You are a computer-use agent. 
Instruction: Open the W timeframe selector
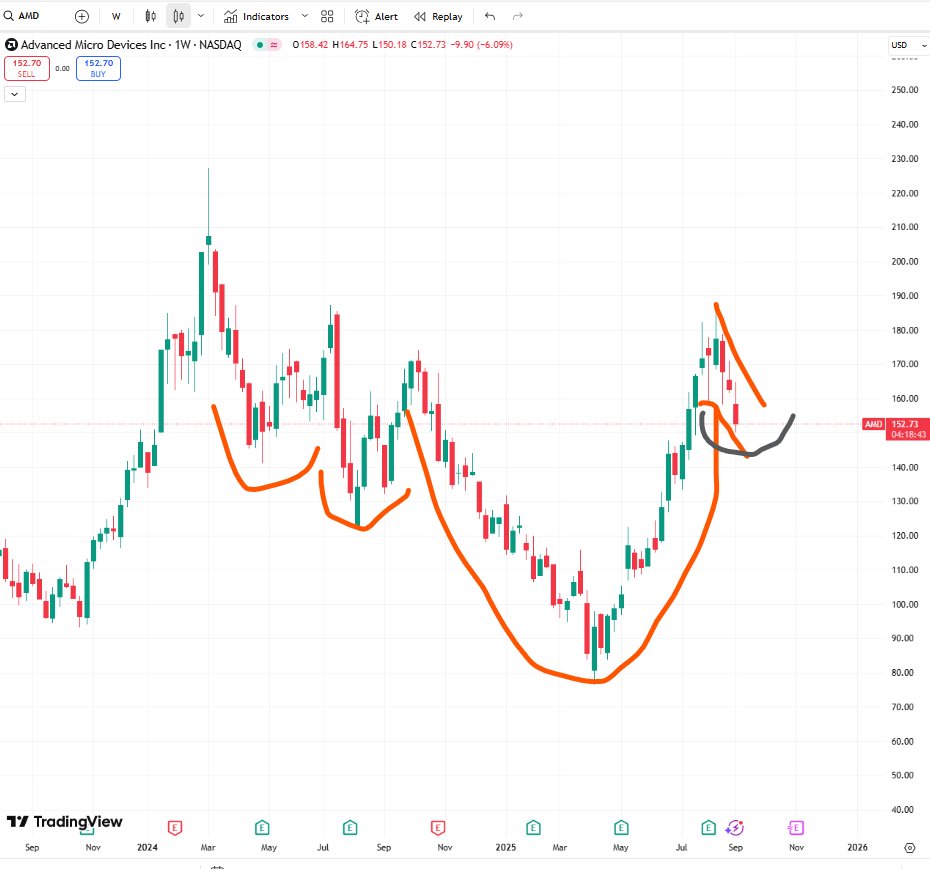pyautogui.click(x=116, y=17)
